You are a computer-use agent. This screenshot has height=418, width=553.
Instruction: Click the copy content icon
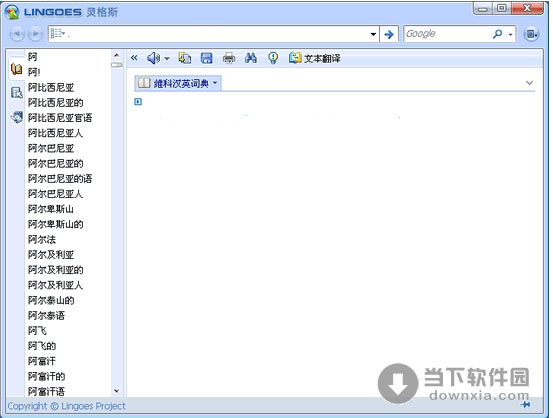[185, 58]
